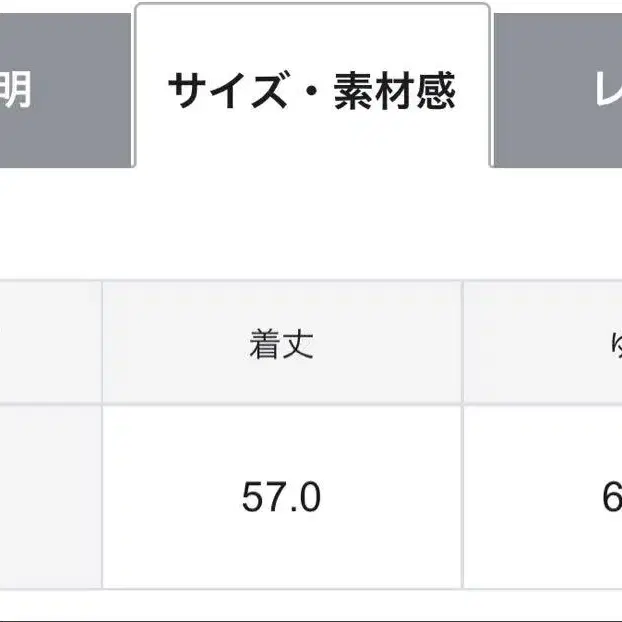Tap the 明 character on the left tab
This screenshot has width=622, height=622.
pyautogui.click(x=14, y=90)
